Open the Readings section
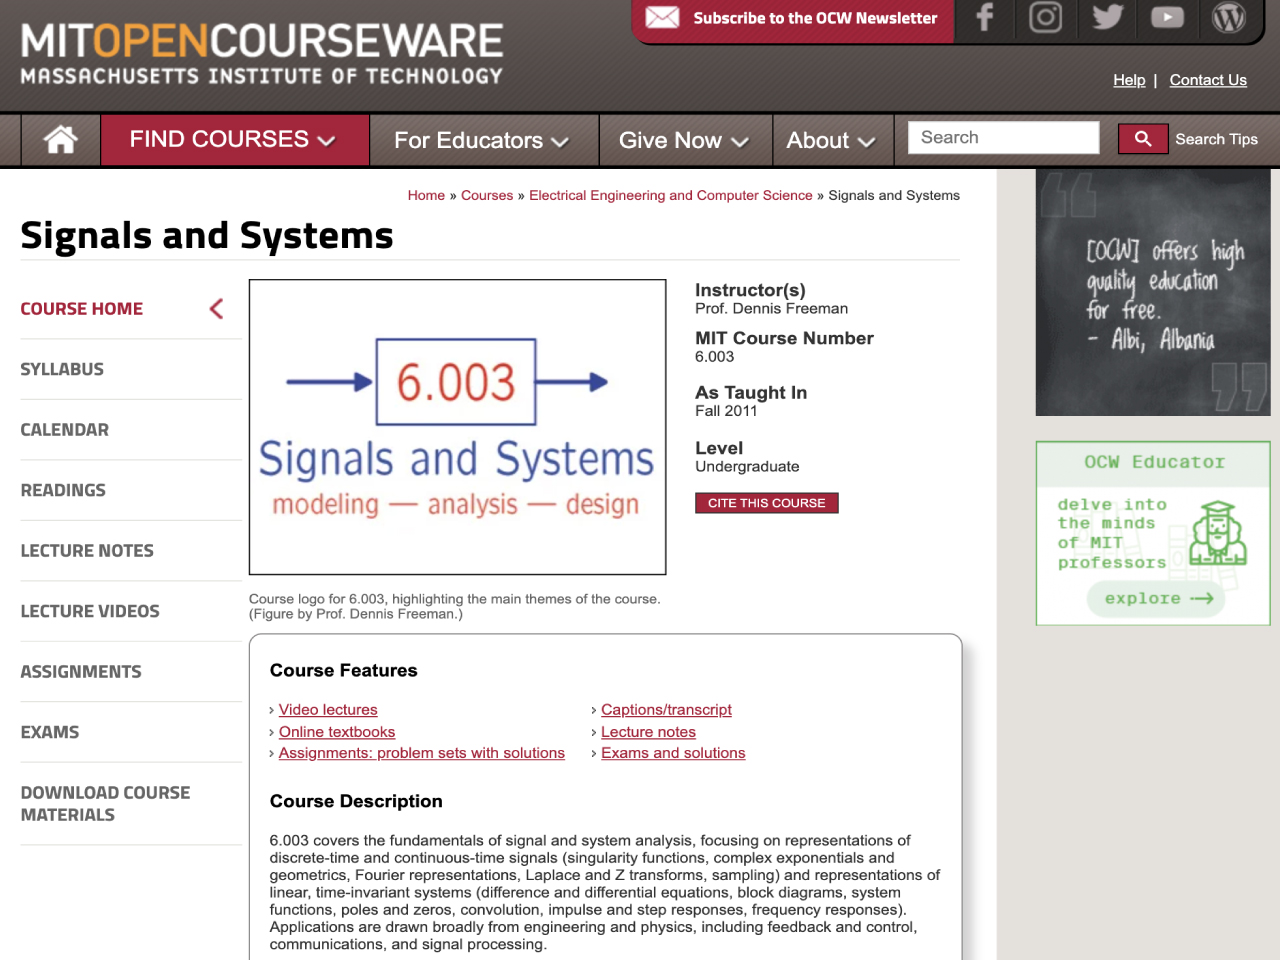The width and height of the screenshot is (1280, 960). pyautogui.click(x=63, y=490)
